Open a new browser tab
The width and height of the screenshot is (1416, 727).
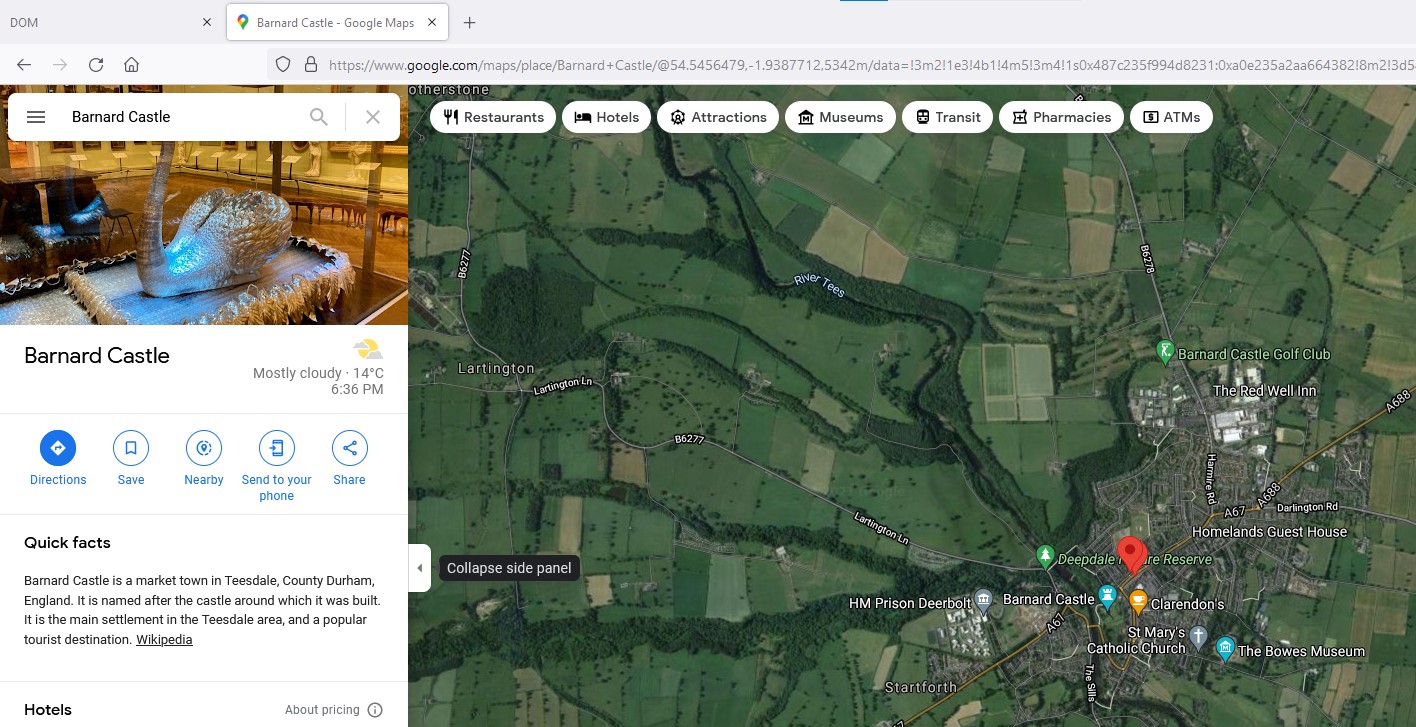click(x=470, y=22)
